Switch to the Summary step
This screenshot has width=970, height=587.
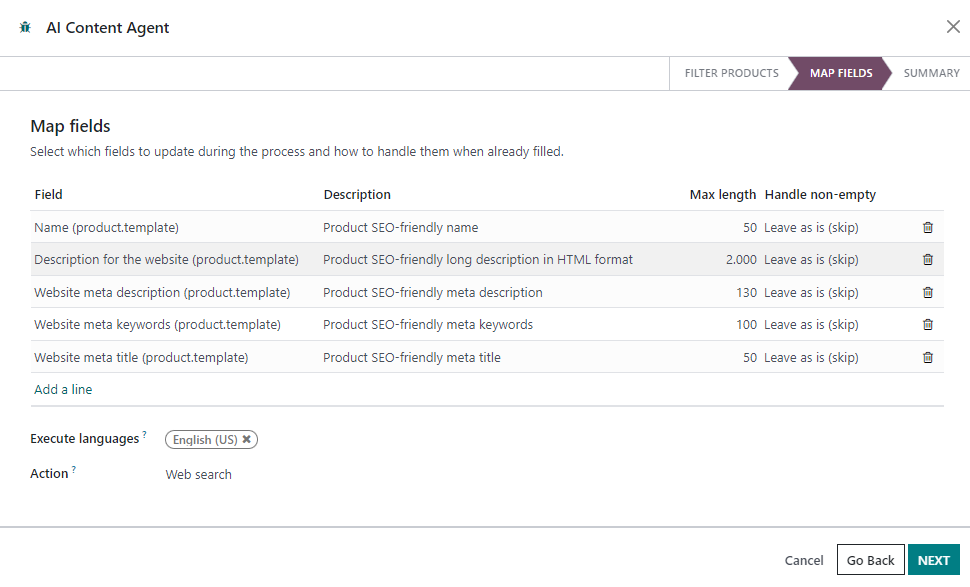pos(931,73)
